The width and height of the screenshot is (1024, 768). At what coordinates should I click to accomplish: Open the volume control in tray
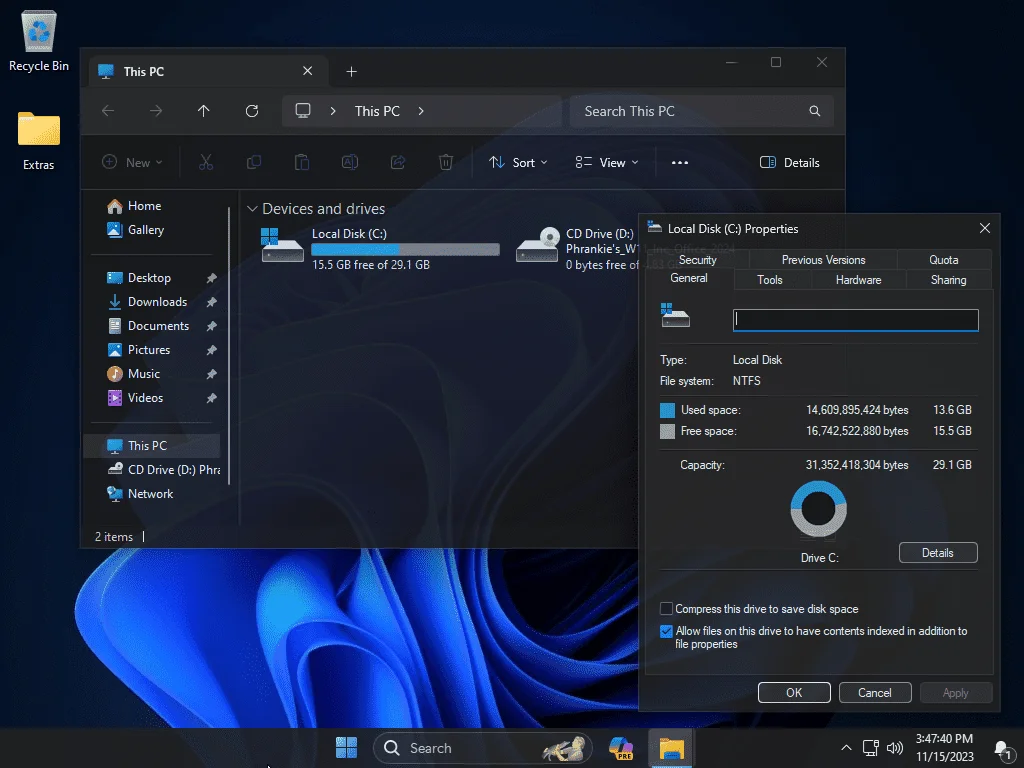point(895,748)
